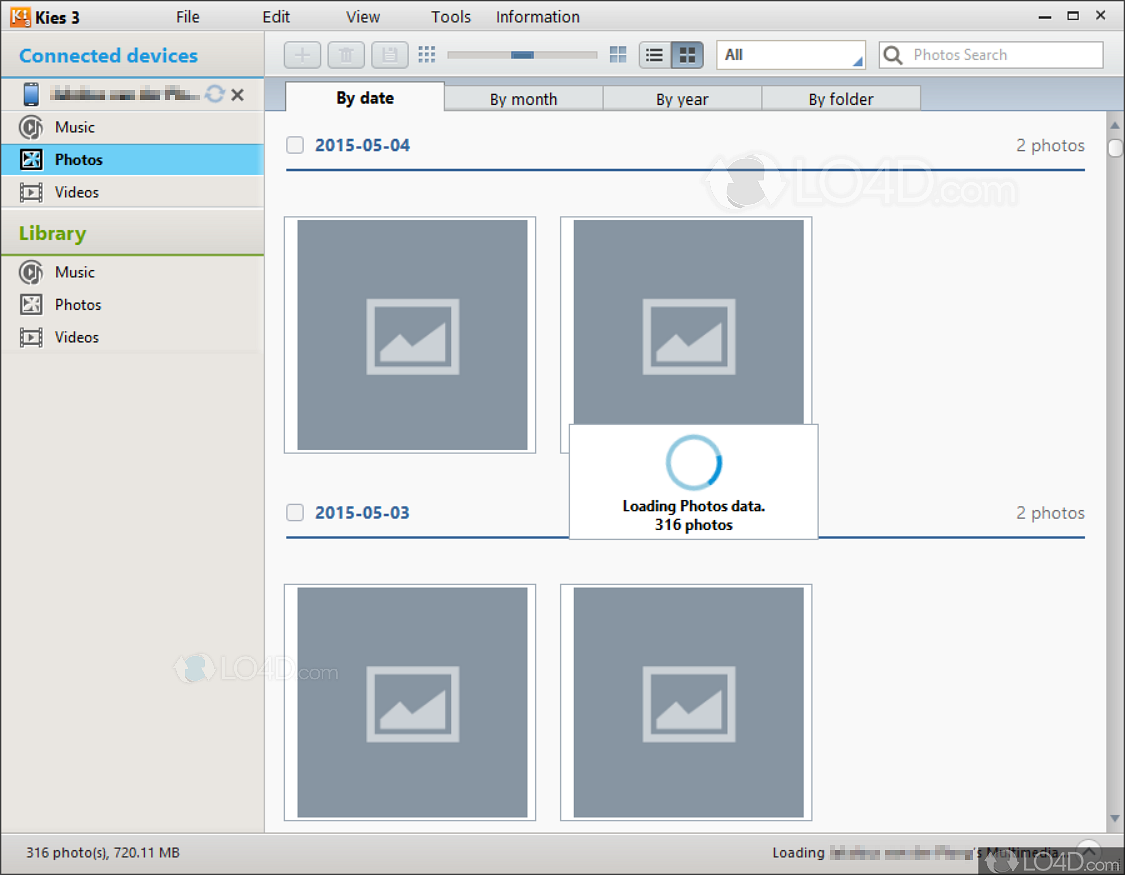Select the By date tab
This screenshot has height=875, width=1125.
click(364, 98)
